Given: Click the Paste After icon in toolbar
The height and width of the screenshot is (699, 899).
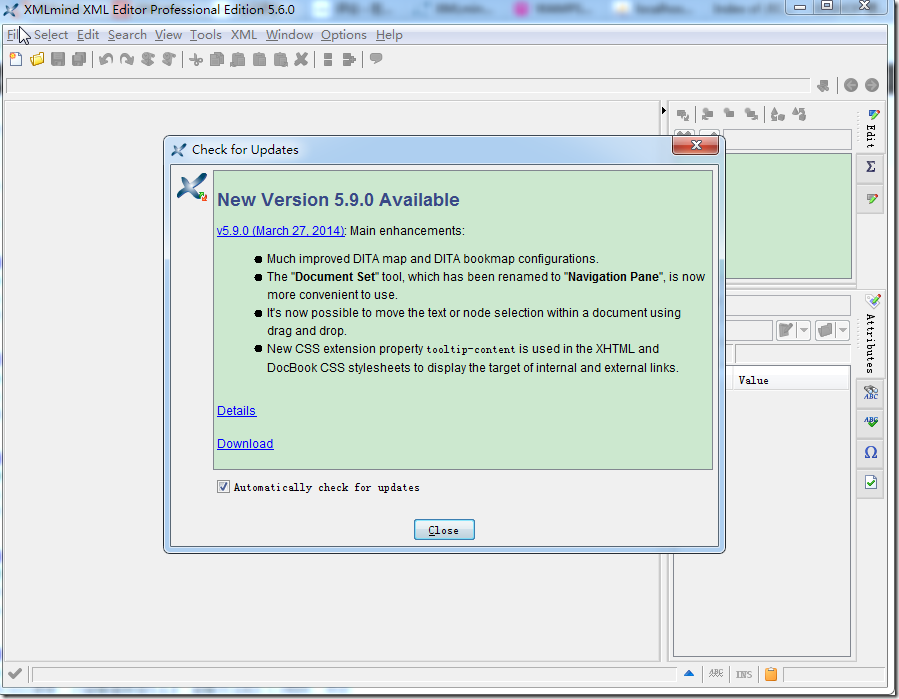Looking at the screenshot, I should [280, 59].
